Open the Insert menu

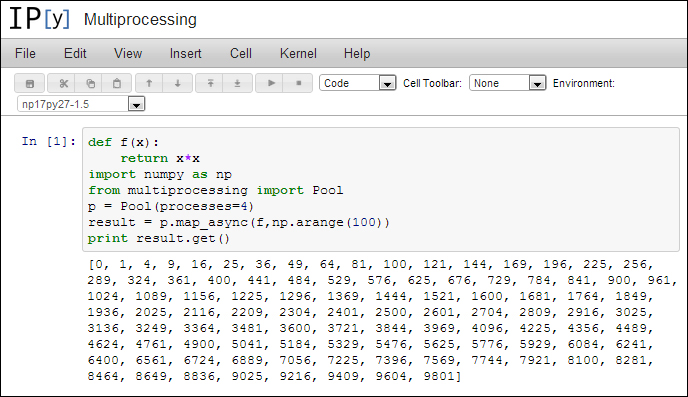click(x=185, y=54)
